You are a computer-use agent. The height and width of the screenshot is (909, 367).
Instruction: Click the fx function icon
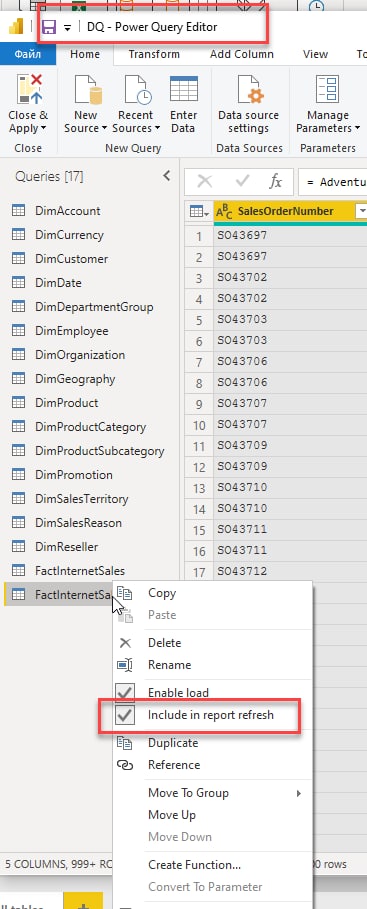click(x=276, y=182)
